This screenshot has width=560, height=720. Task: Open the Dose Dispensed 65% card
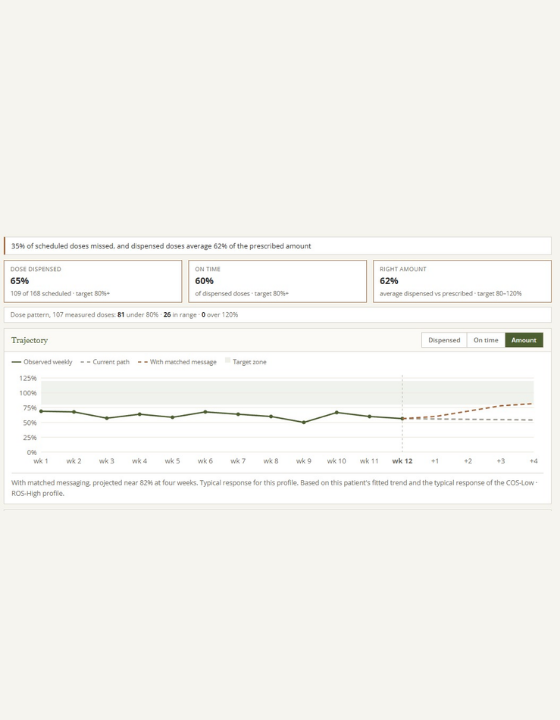93,281
